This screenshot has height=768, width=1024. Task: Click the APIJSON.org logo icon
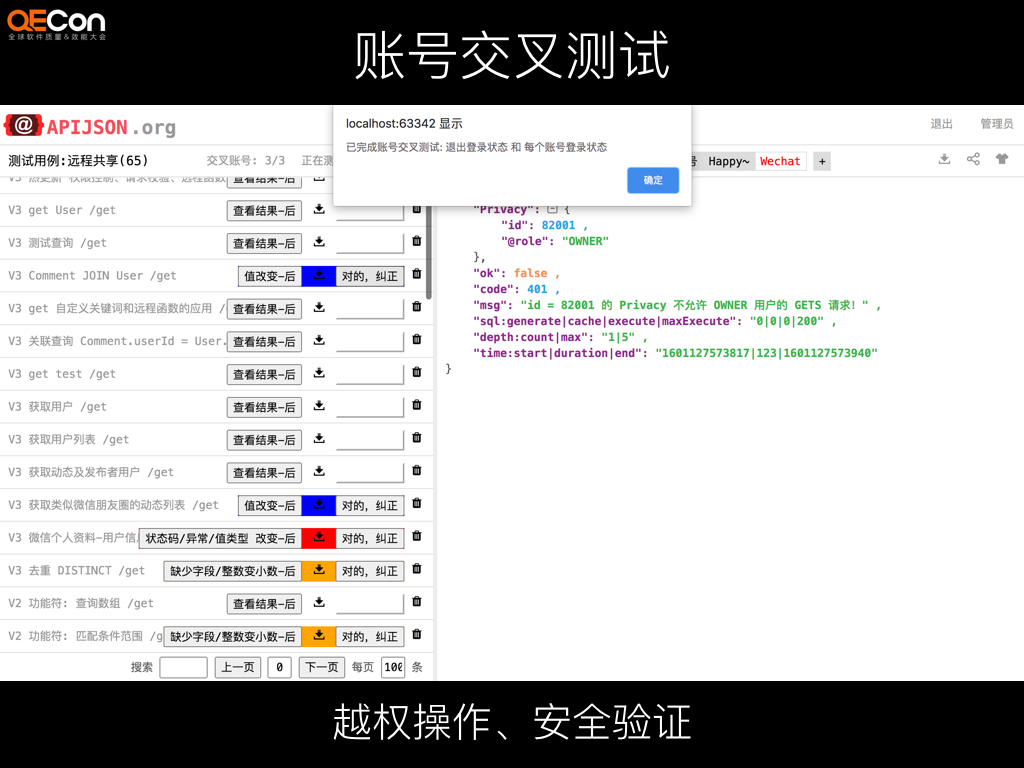tap(22, 124)
